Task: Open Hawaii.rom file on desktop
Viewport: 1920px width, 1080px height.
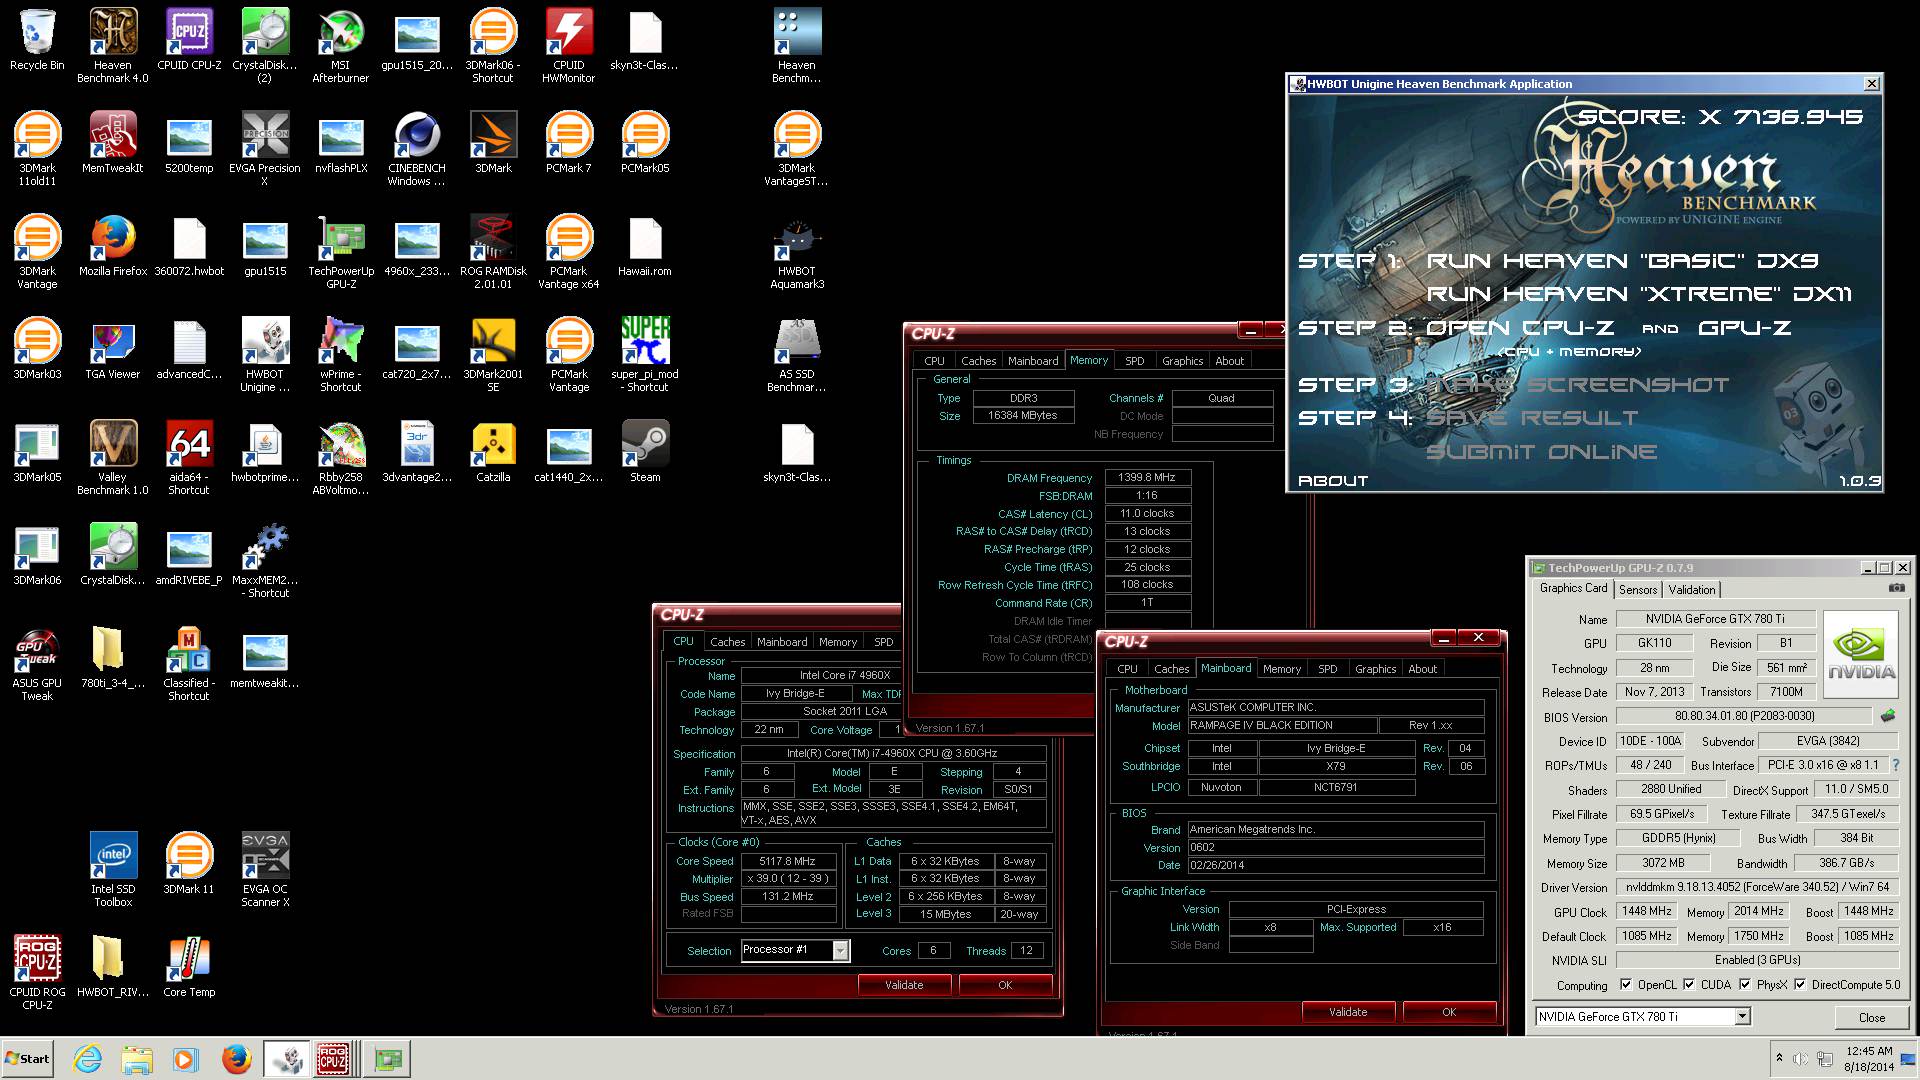Action: pos(645,245)
